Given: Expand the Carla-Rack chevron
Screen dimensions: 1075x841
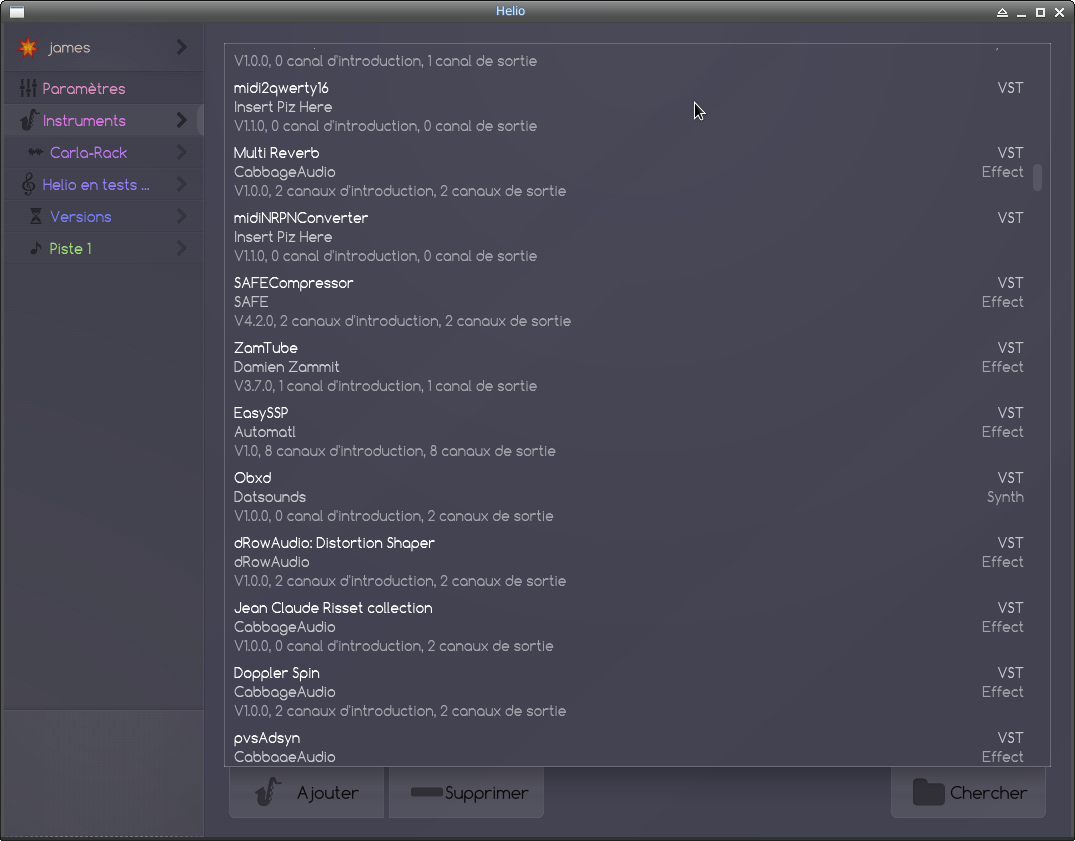Looking at the screenshot, I should (x=182, y=152).
